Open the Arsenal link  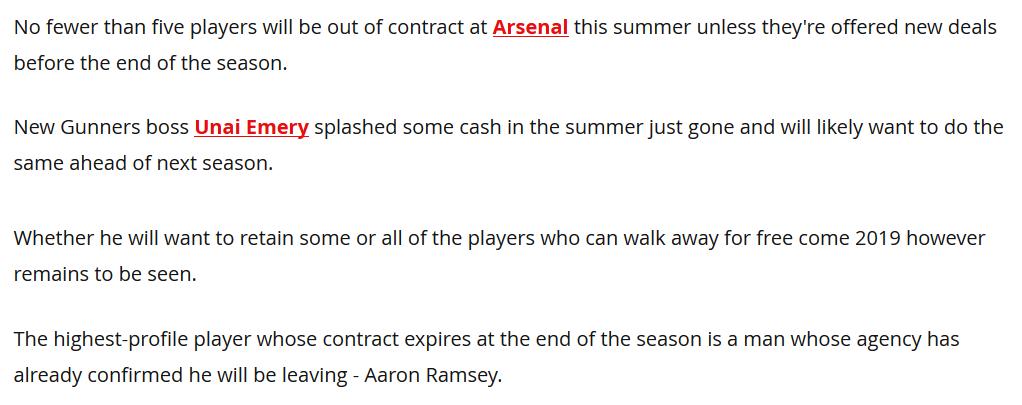pyautogui.click(x=530, y=27)
